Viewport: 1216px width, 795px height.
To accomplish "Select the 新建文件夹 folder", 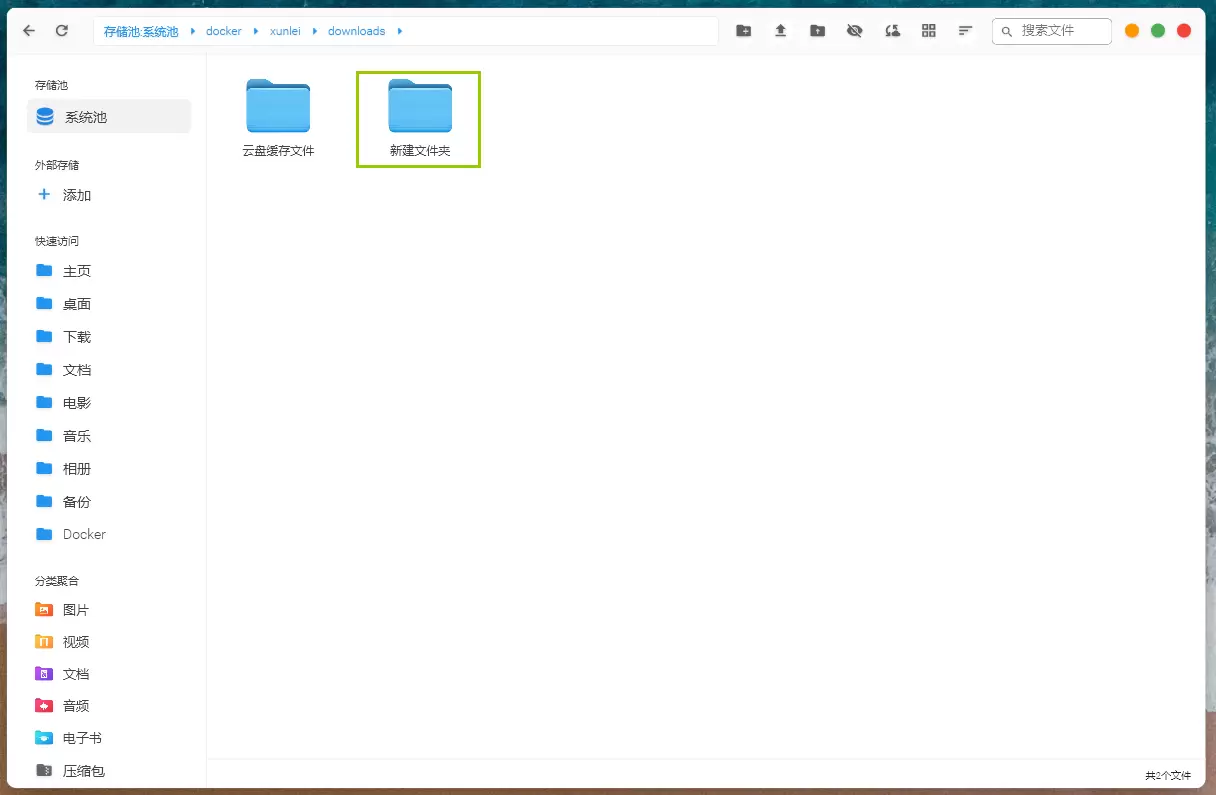I will coord(420,117).
